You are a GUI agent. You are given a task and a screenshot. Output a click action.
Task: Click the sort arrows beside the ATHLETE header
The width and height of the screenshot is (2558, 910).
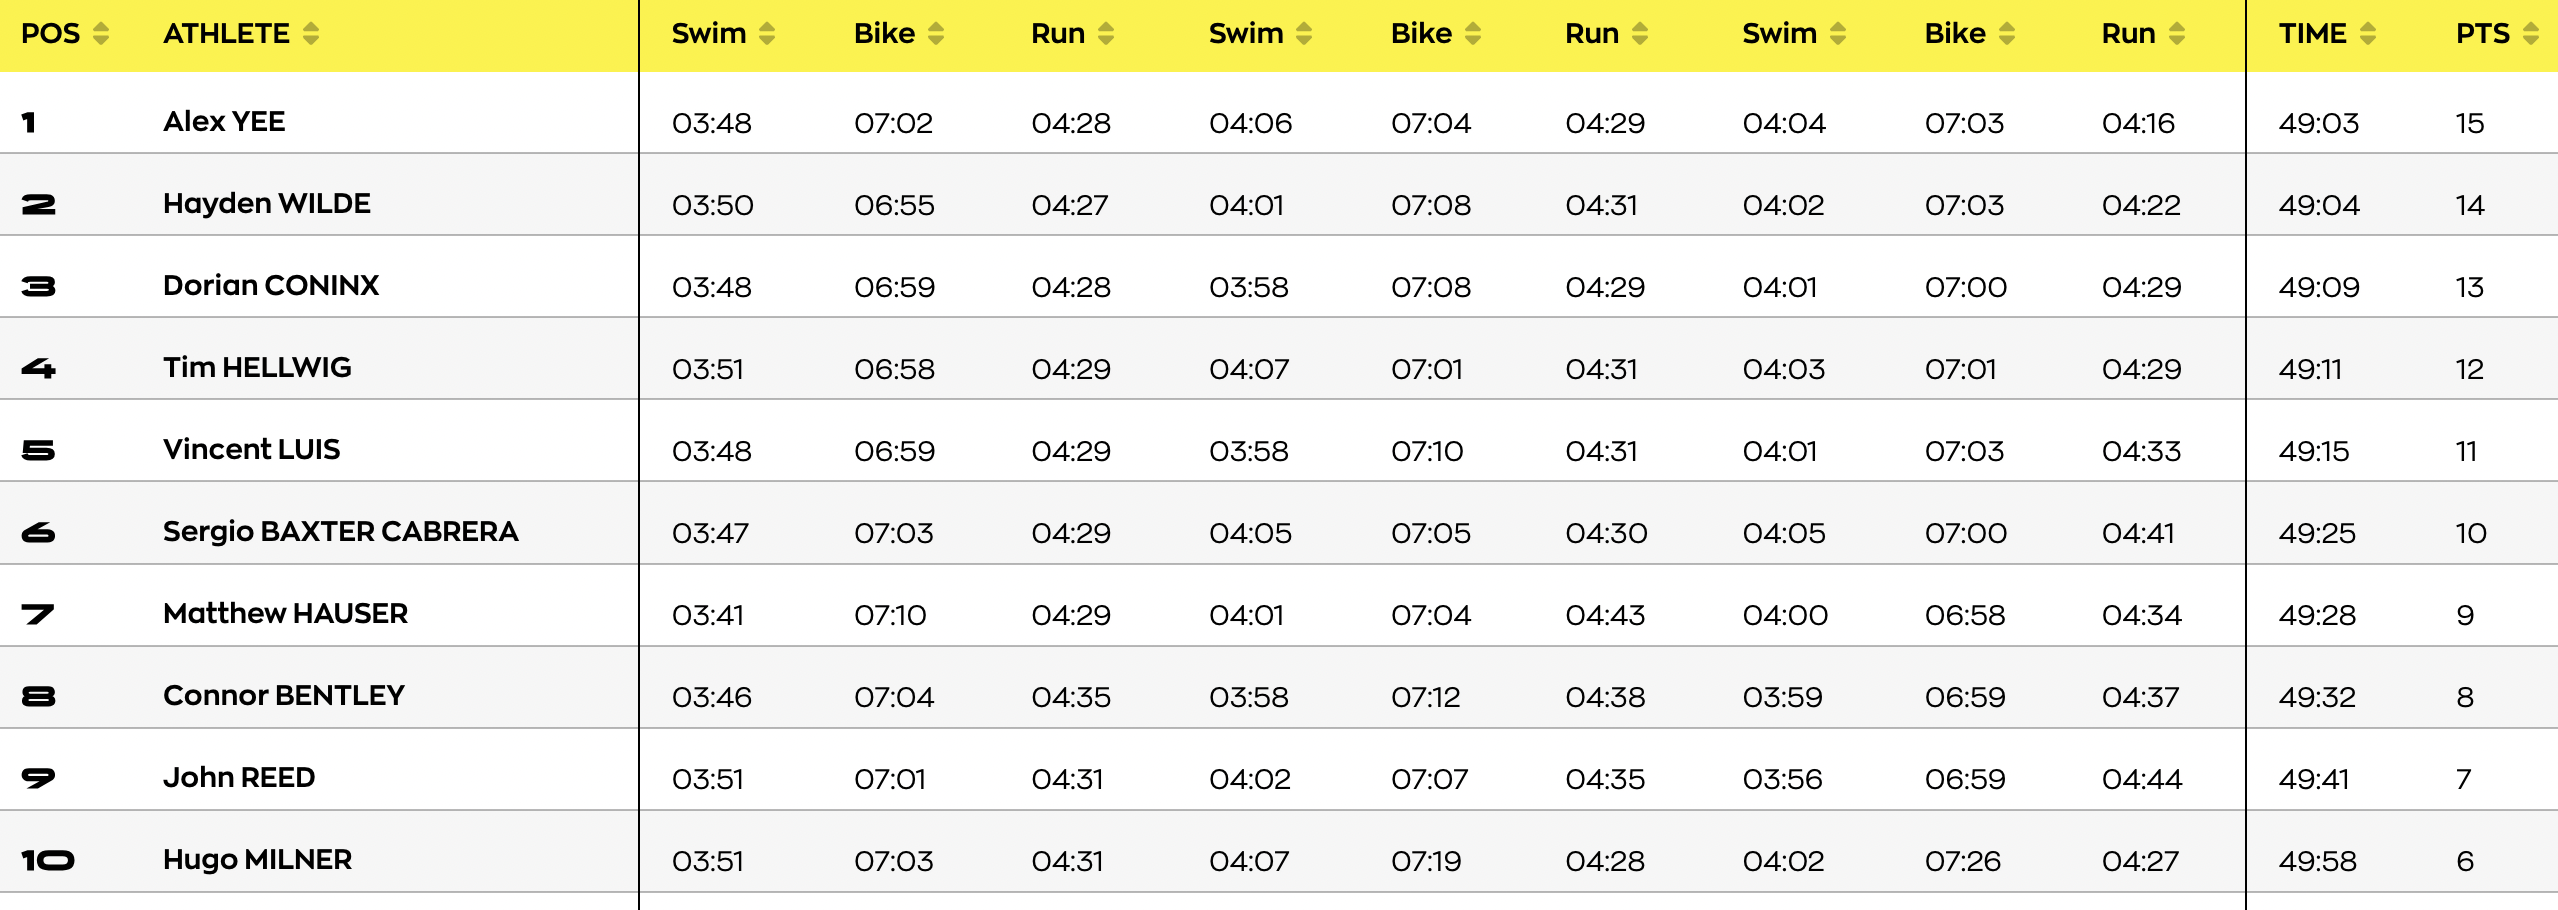point(311,34)
